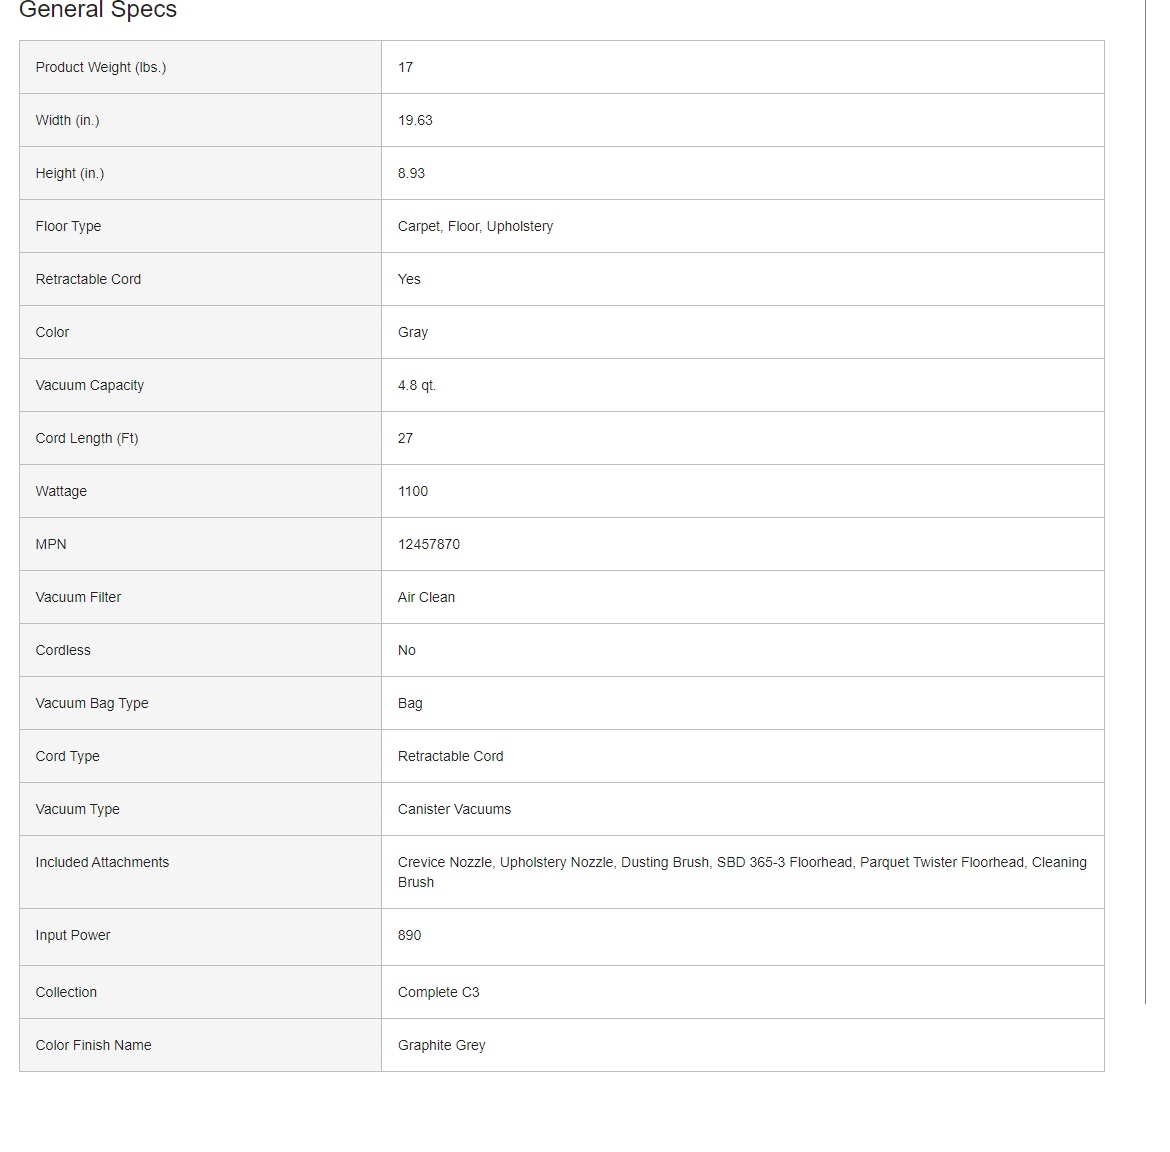Click the Graphite Grey finish value

[442, 1045]
